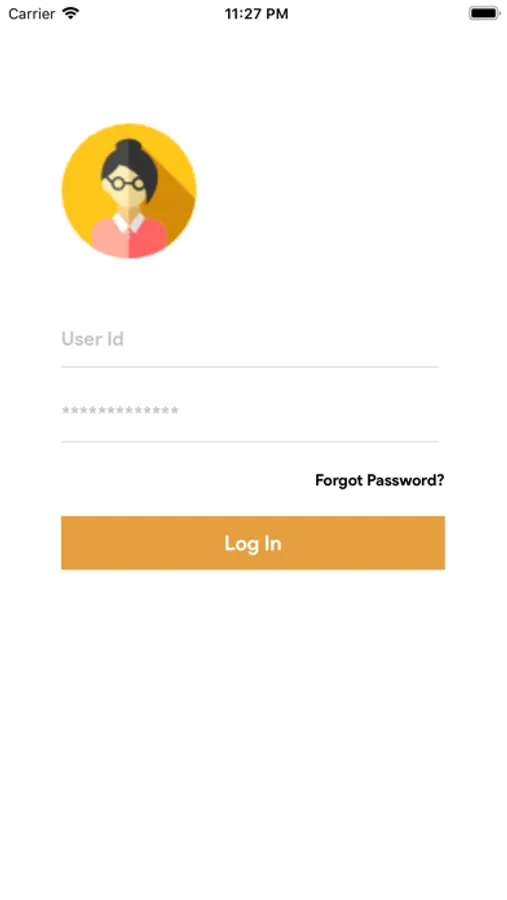The height and width of the screenshot is (900, 507).
Task: Click the avatar's pink shirt
Action: click(x=129, y=238)
